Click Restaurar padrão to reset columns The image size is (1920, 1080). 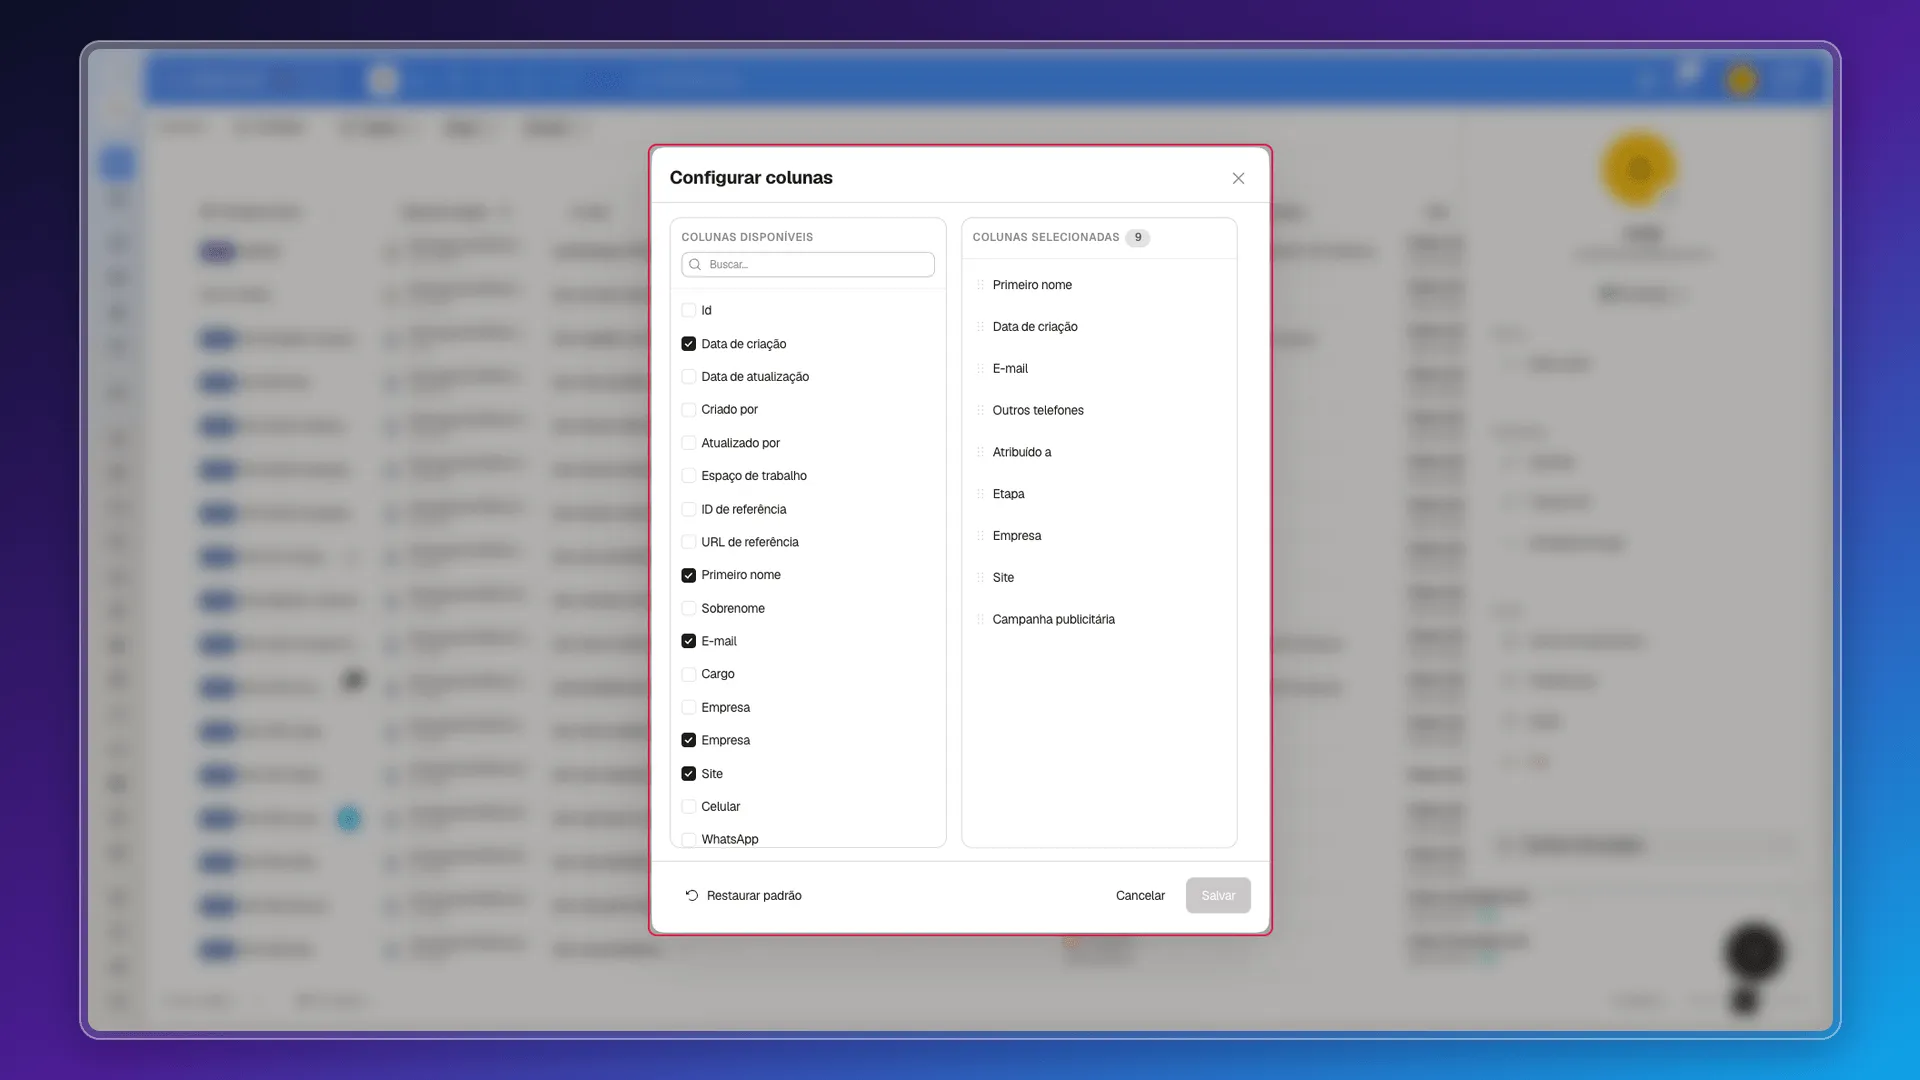(x=743, y=896)
